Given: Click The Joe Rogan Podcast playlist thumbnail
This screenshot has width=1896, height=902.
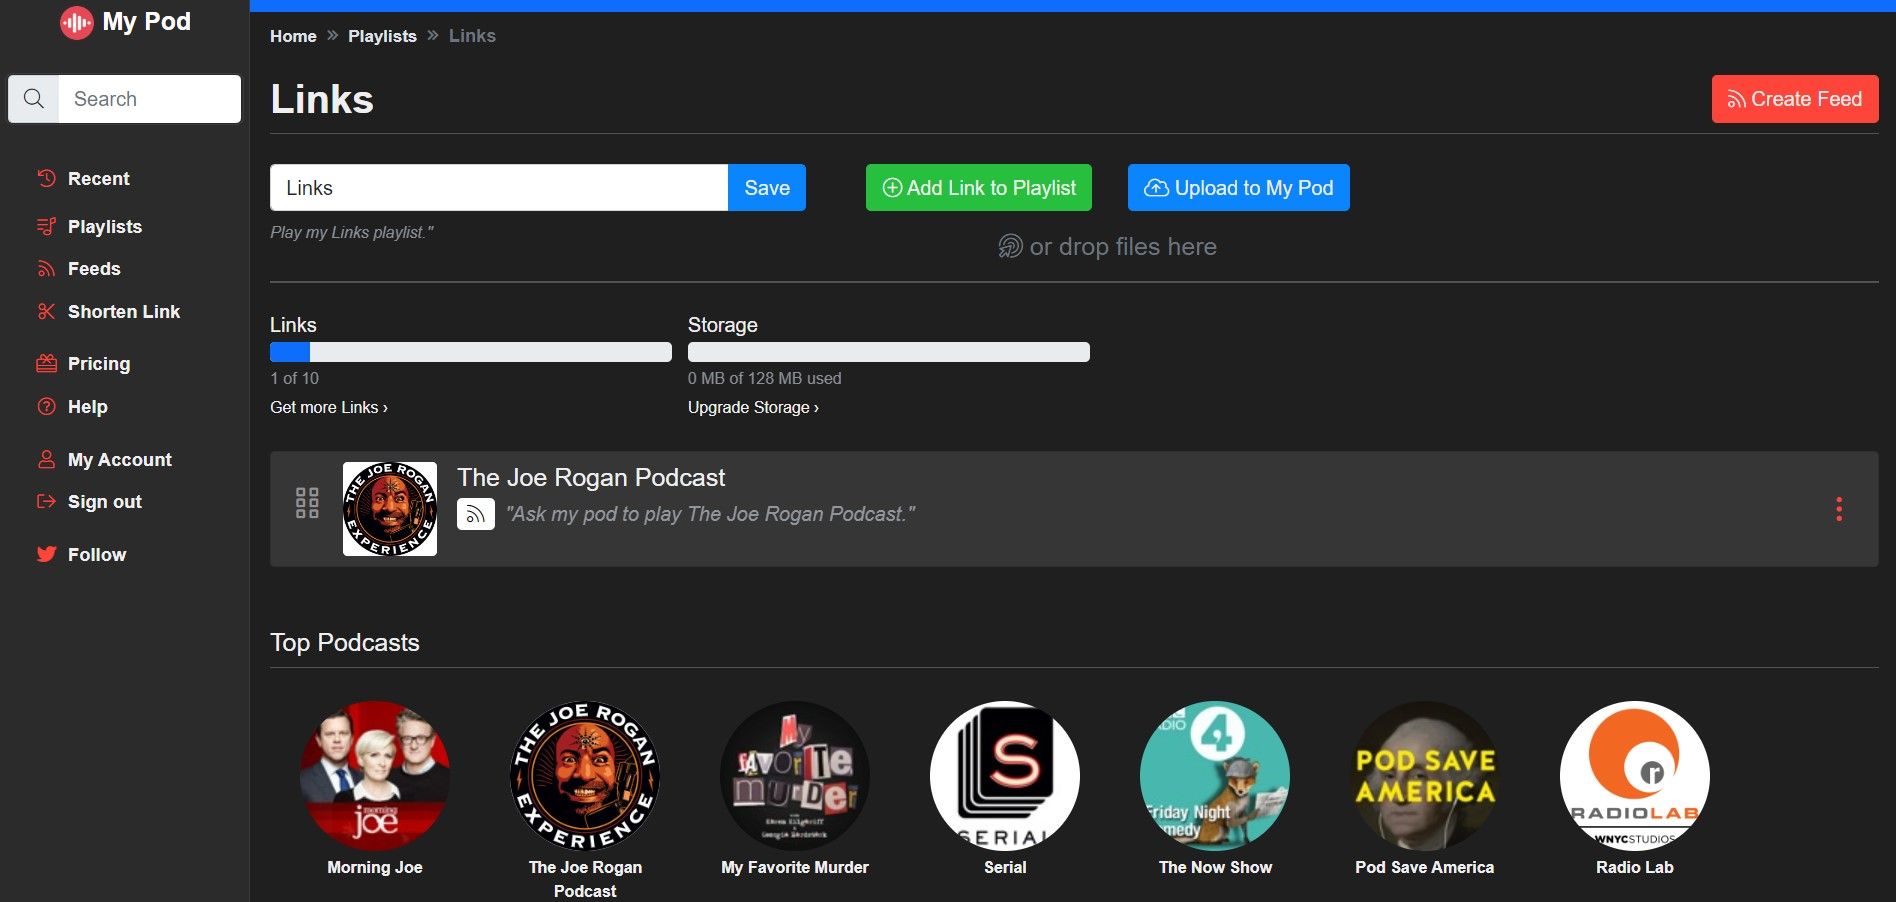Looking at the screenshot, I should point(390,509).
